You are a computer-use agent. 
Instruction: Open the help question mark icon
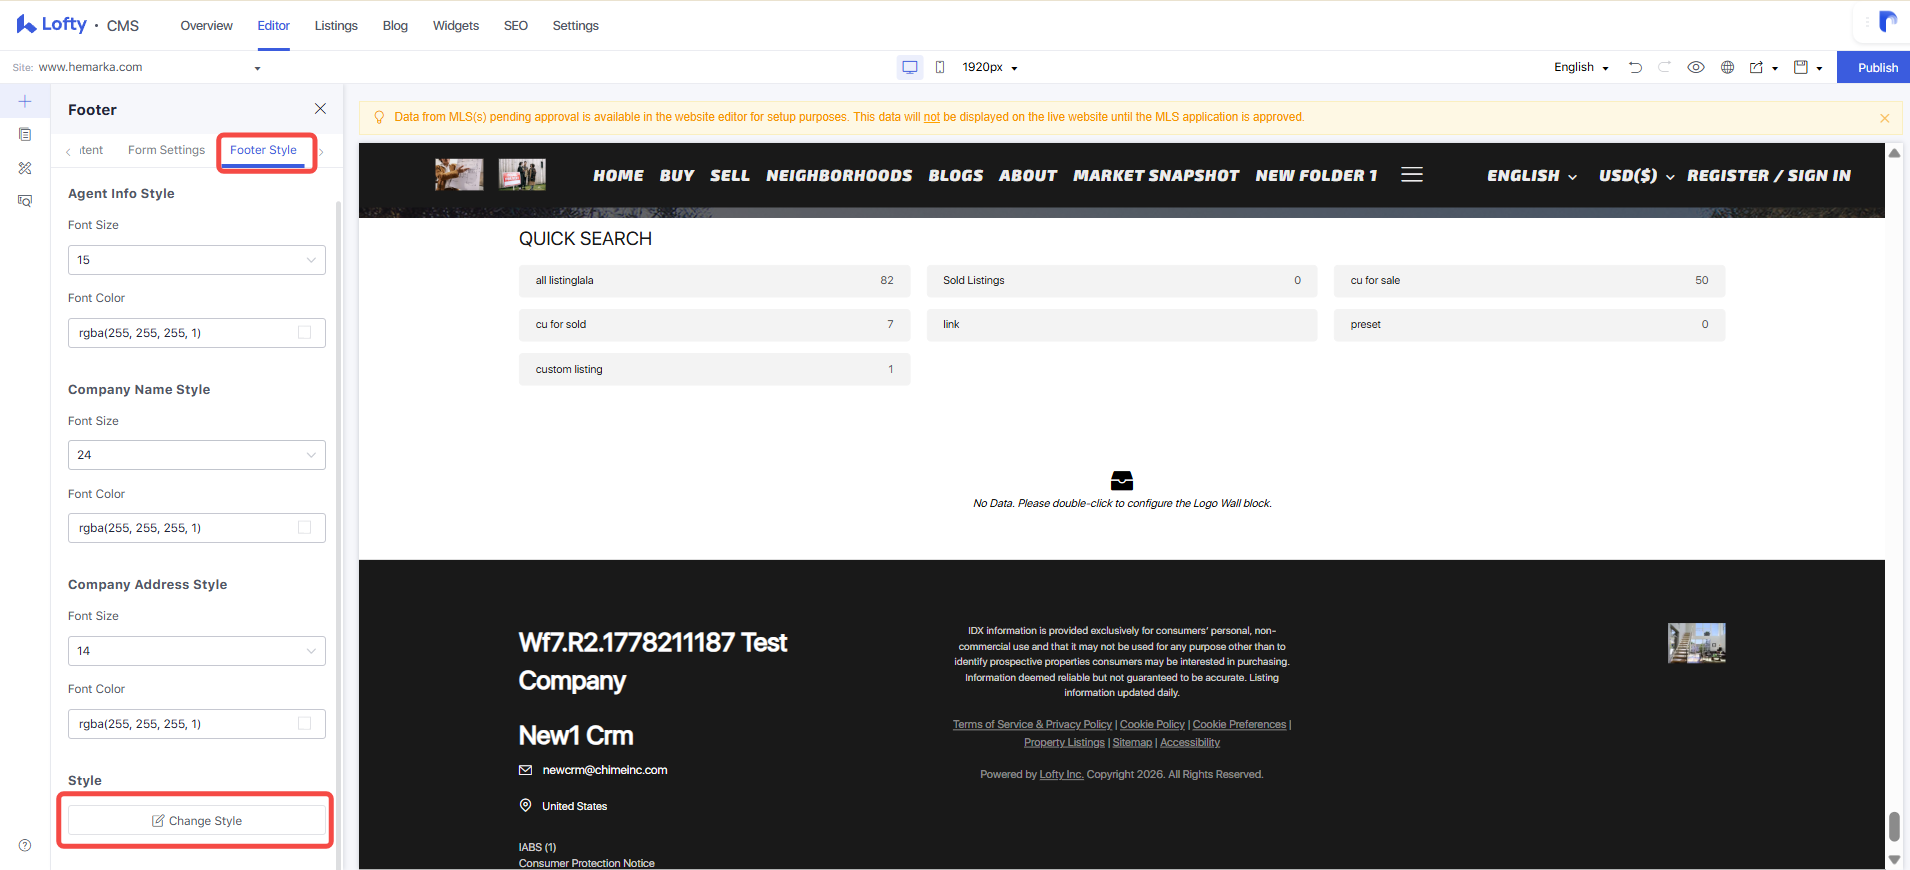25,845
